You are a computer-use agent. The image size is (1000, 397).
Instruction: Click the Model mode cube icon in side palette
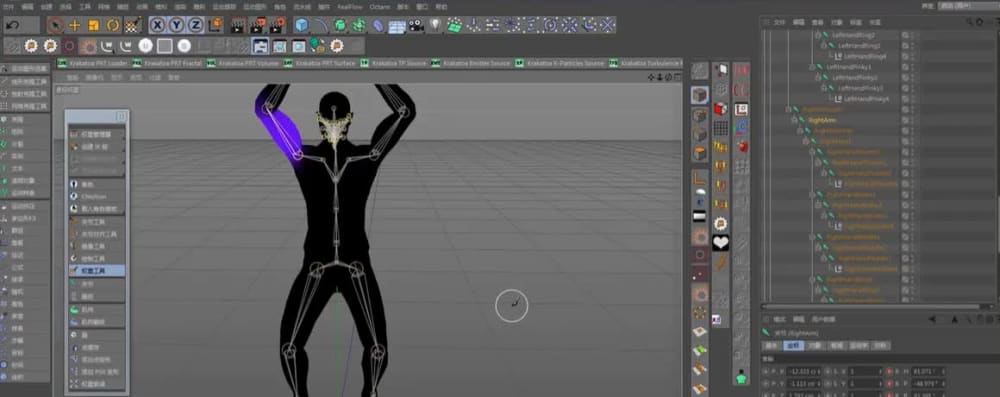point(700,95)
